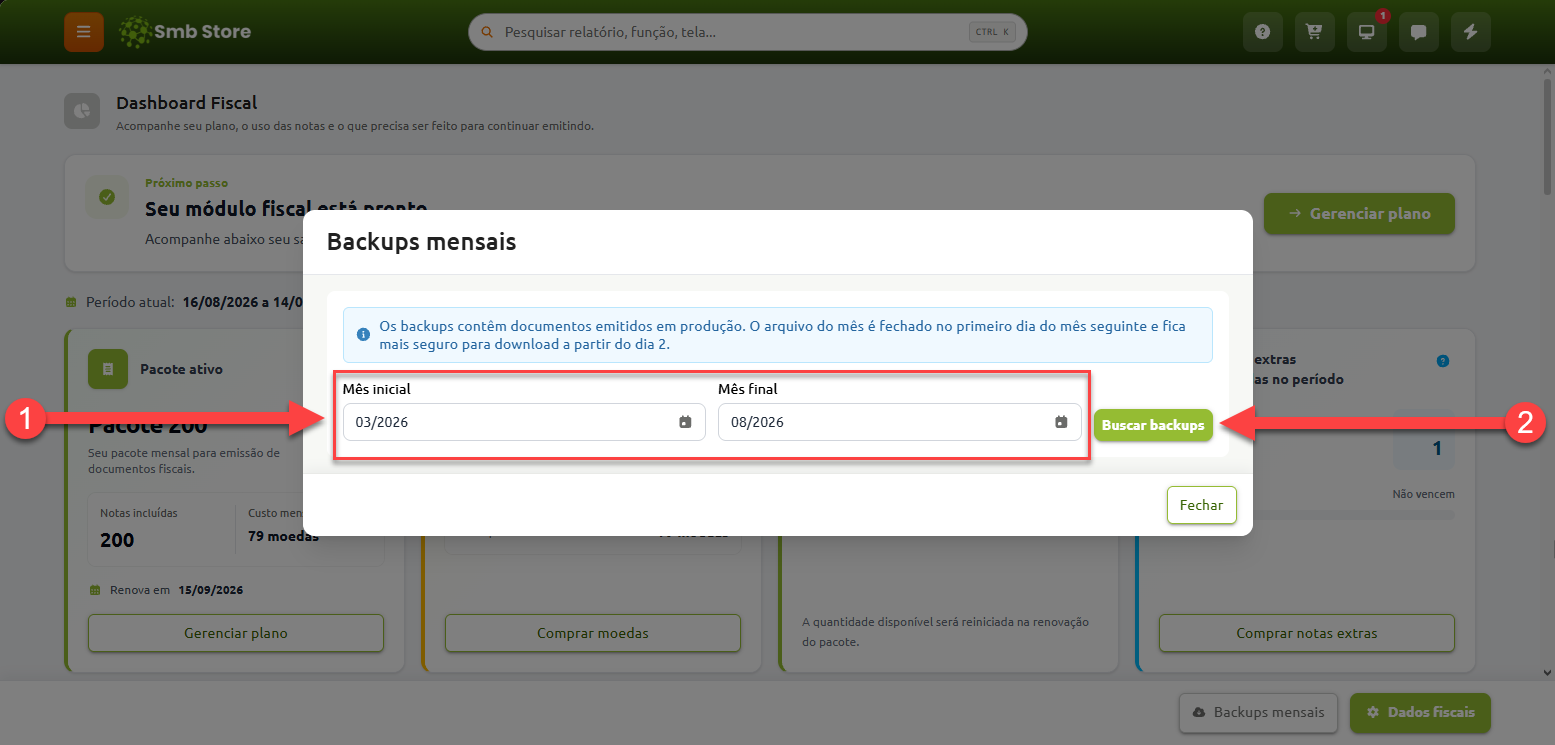This screenshot has width=1555, height=745.
Task: Click the search magnifier icon
Action: [488, 32]
